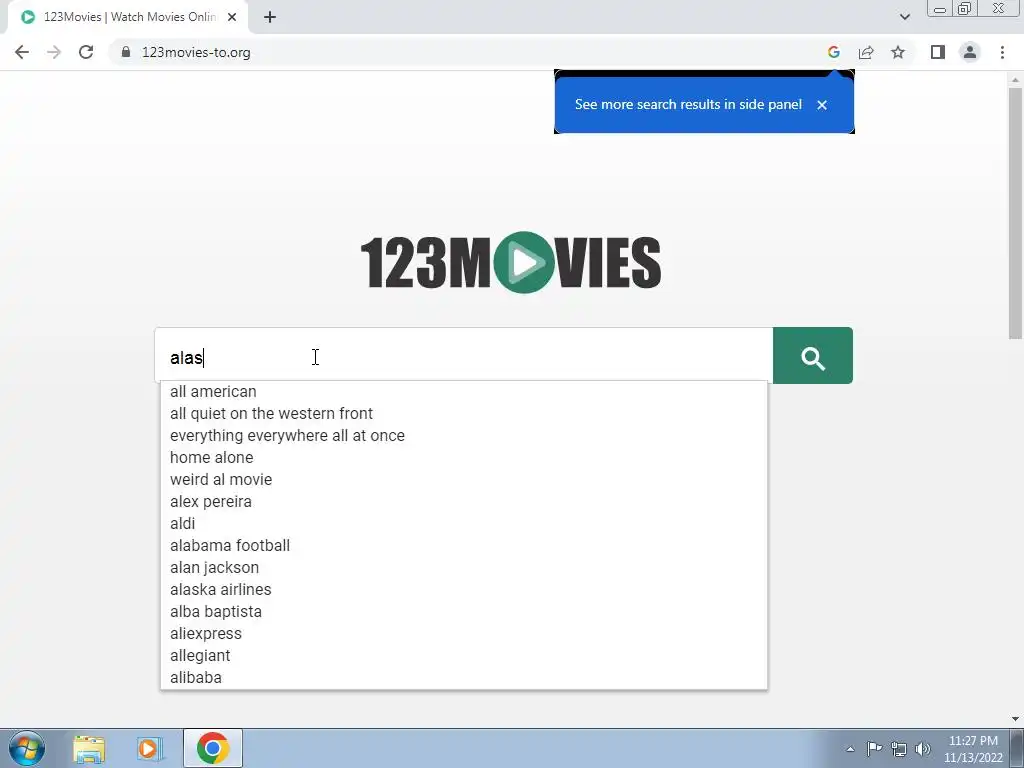Go back with the browser back arrow
1024x768 pixels.
click(x=22, y=52)
